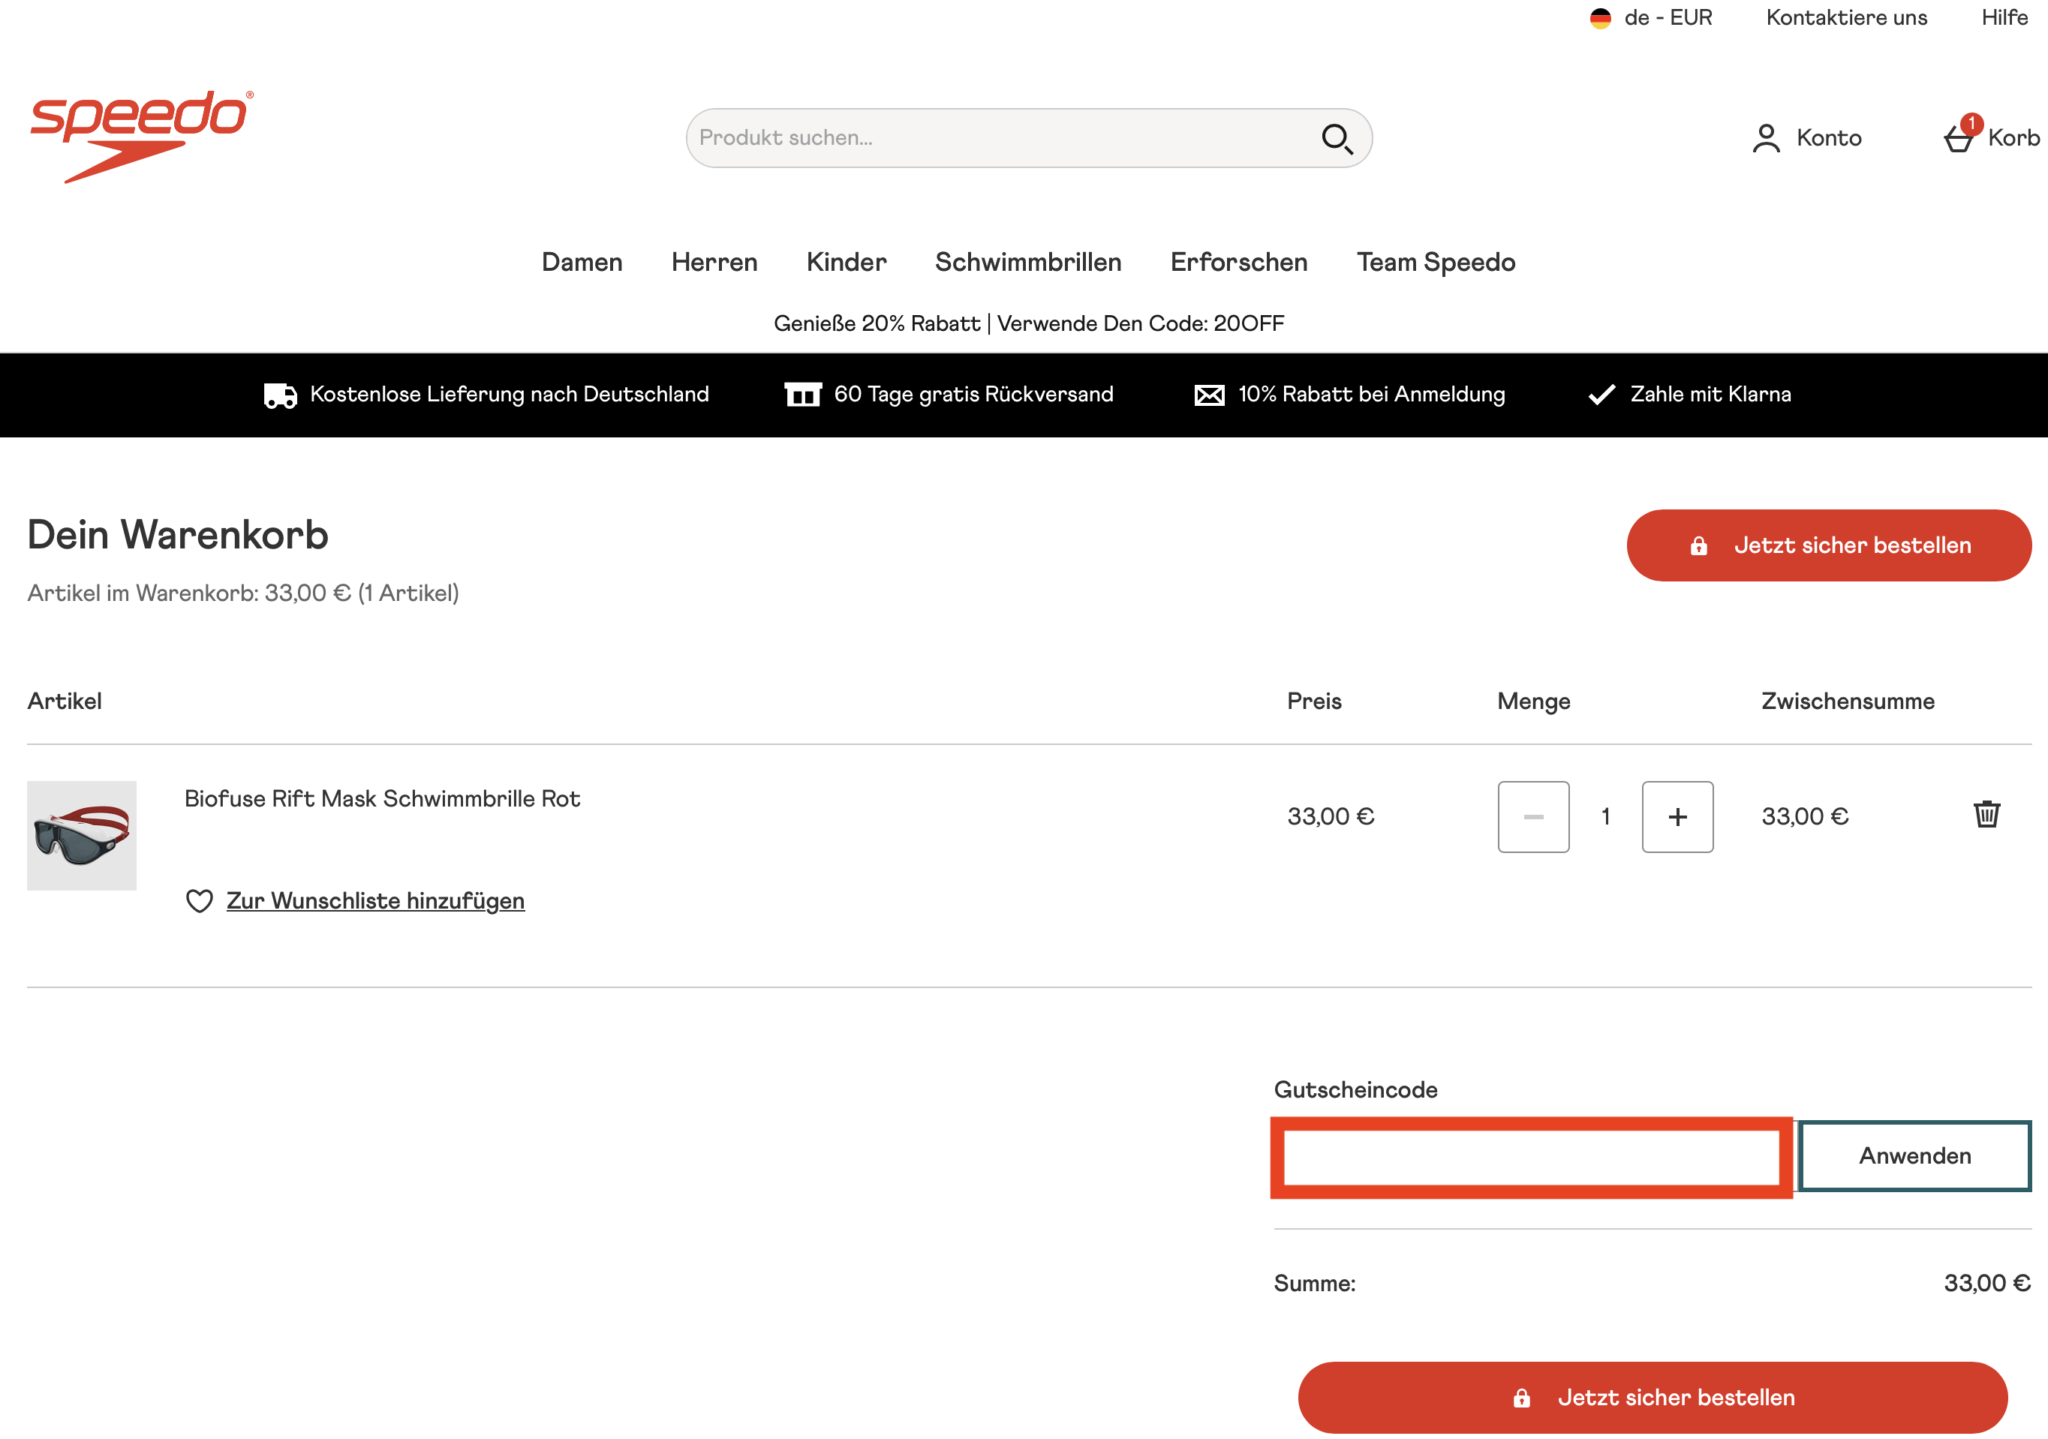The height and width of the screenshot is (1439, 2048).
Task: Focus the Gutscheincode input field
Action: coord(1531,1158)
